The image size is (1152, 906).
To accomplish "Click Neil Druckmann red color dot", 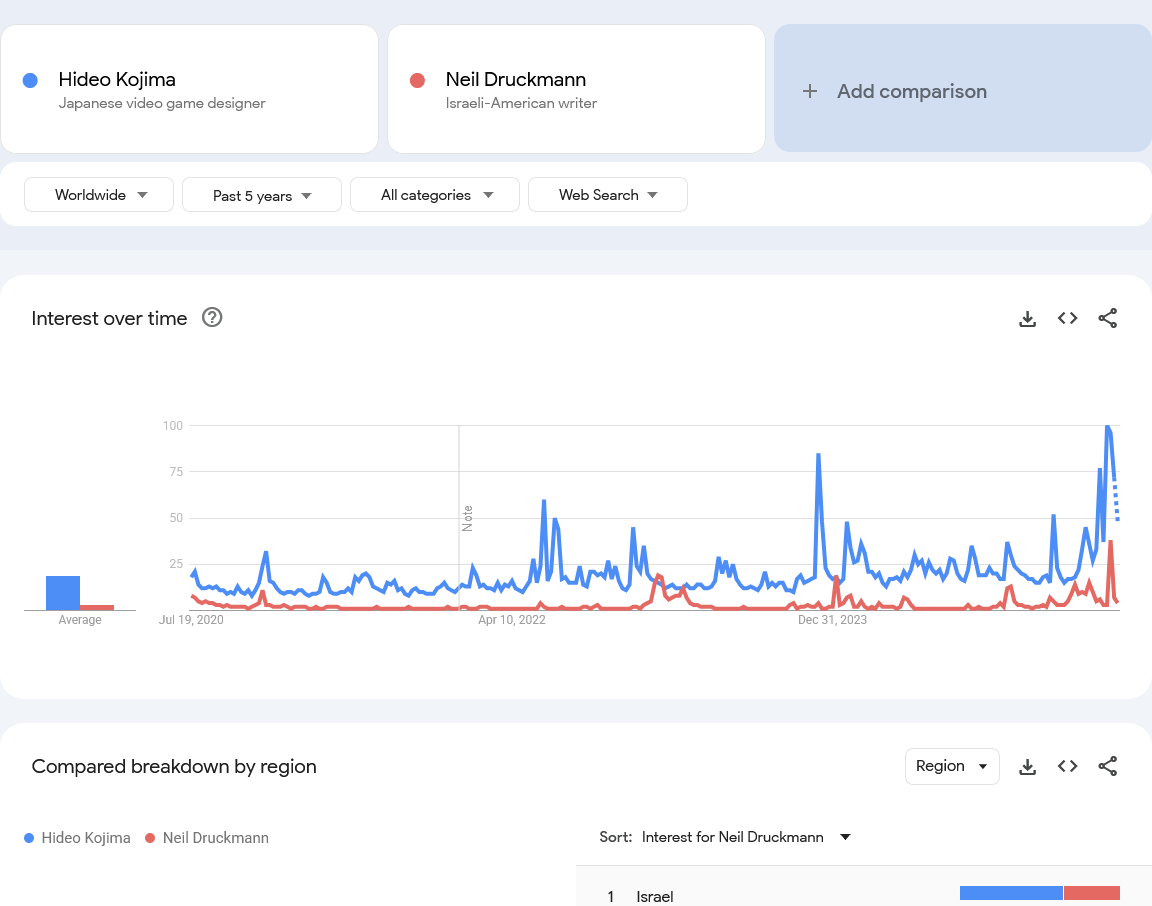I will click(x=417, y=80).
